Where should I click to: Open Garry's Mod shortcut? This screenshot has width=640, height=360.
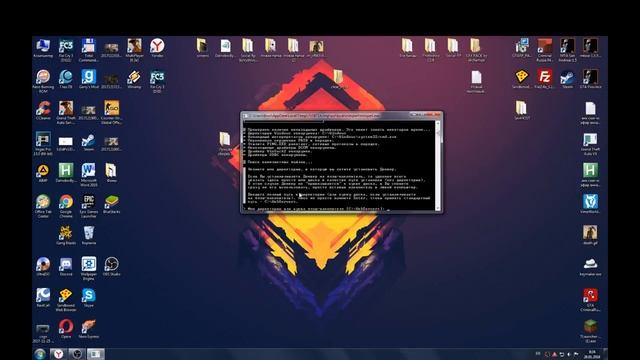click(x=89, y=79)
